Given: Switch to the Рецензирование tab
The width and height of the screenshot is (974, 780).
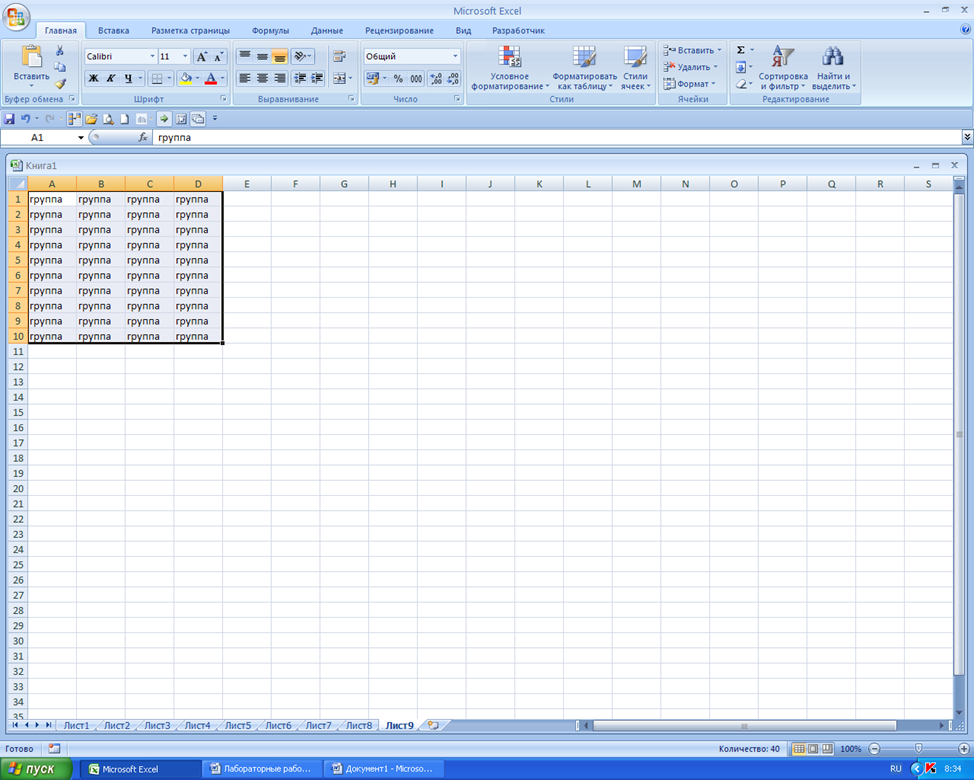Looking at the screenshot, I should click(x=399, y=30).
